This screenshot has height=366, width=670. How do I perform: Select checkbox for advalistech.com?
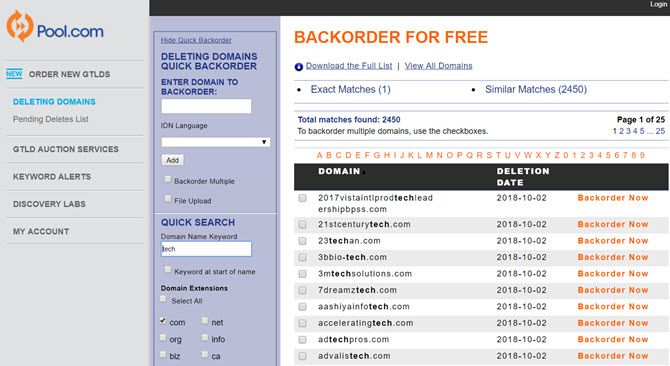(x=303, y=356)
